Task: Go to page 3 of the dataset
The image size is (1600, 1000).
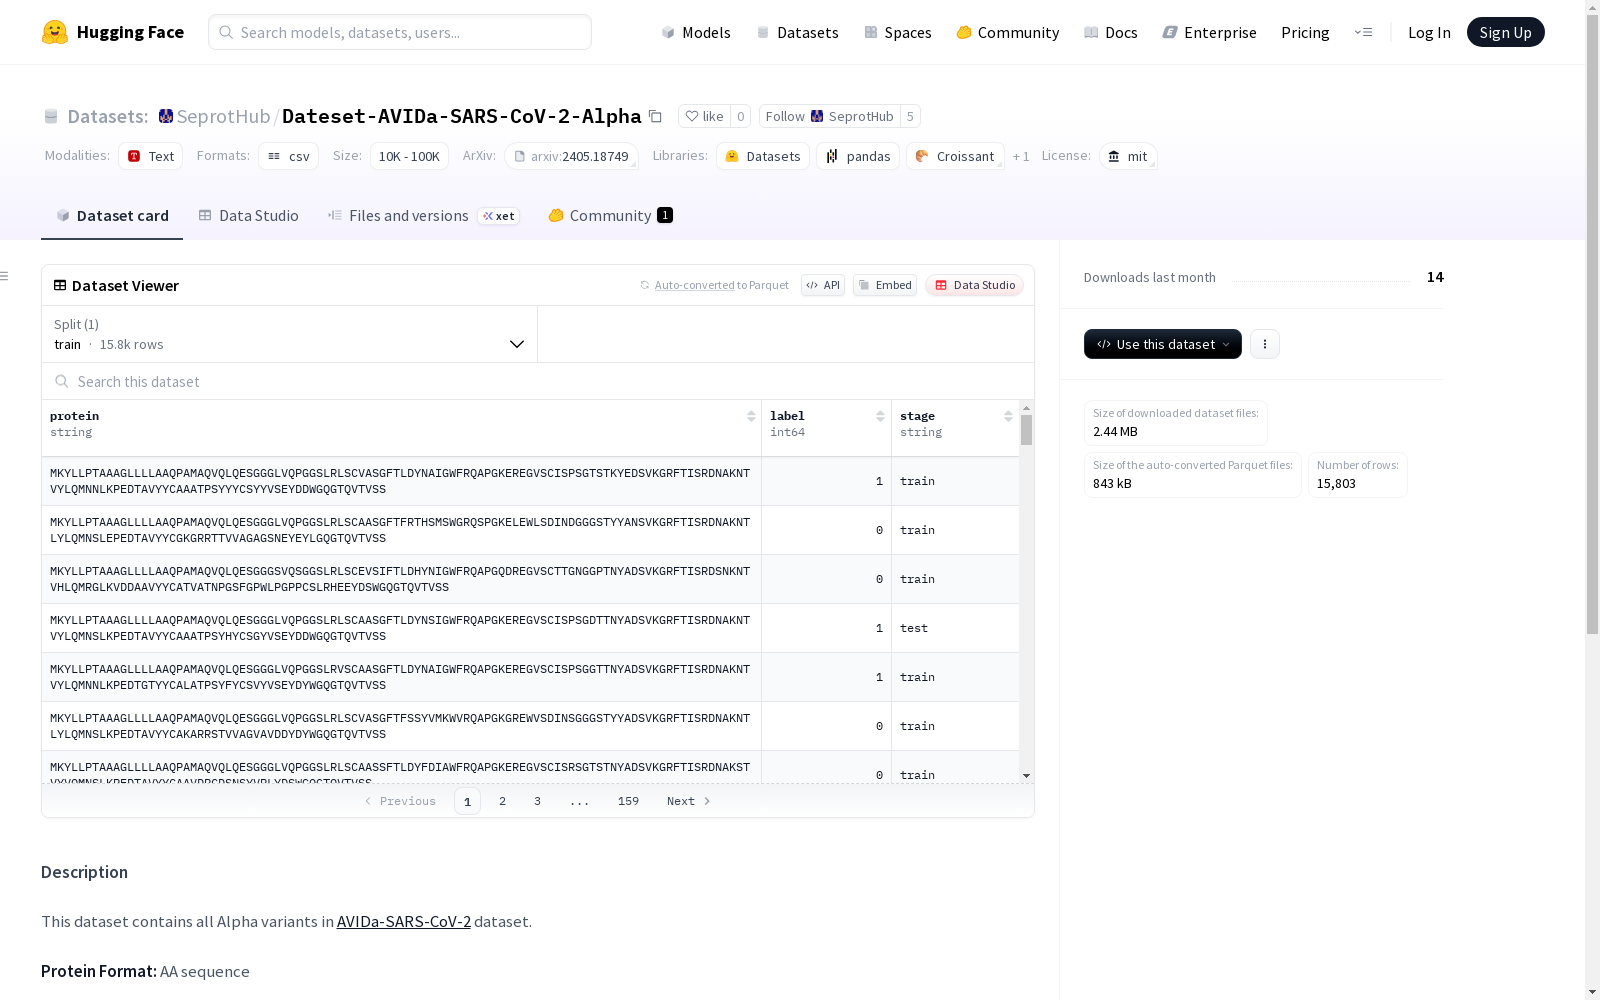Action: (x=537, y=801)
